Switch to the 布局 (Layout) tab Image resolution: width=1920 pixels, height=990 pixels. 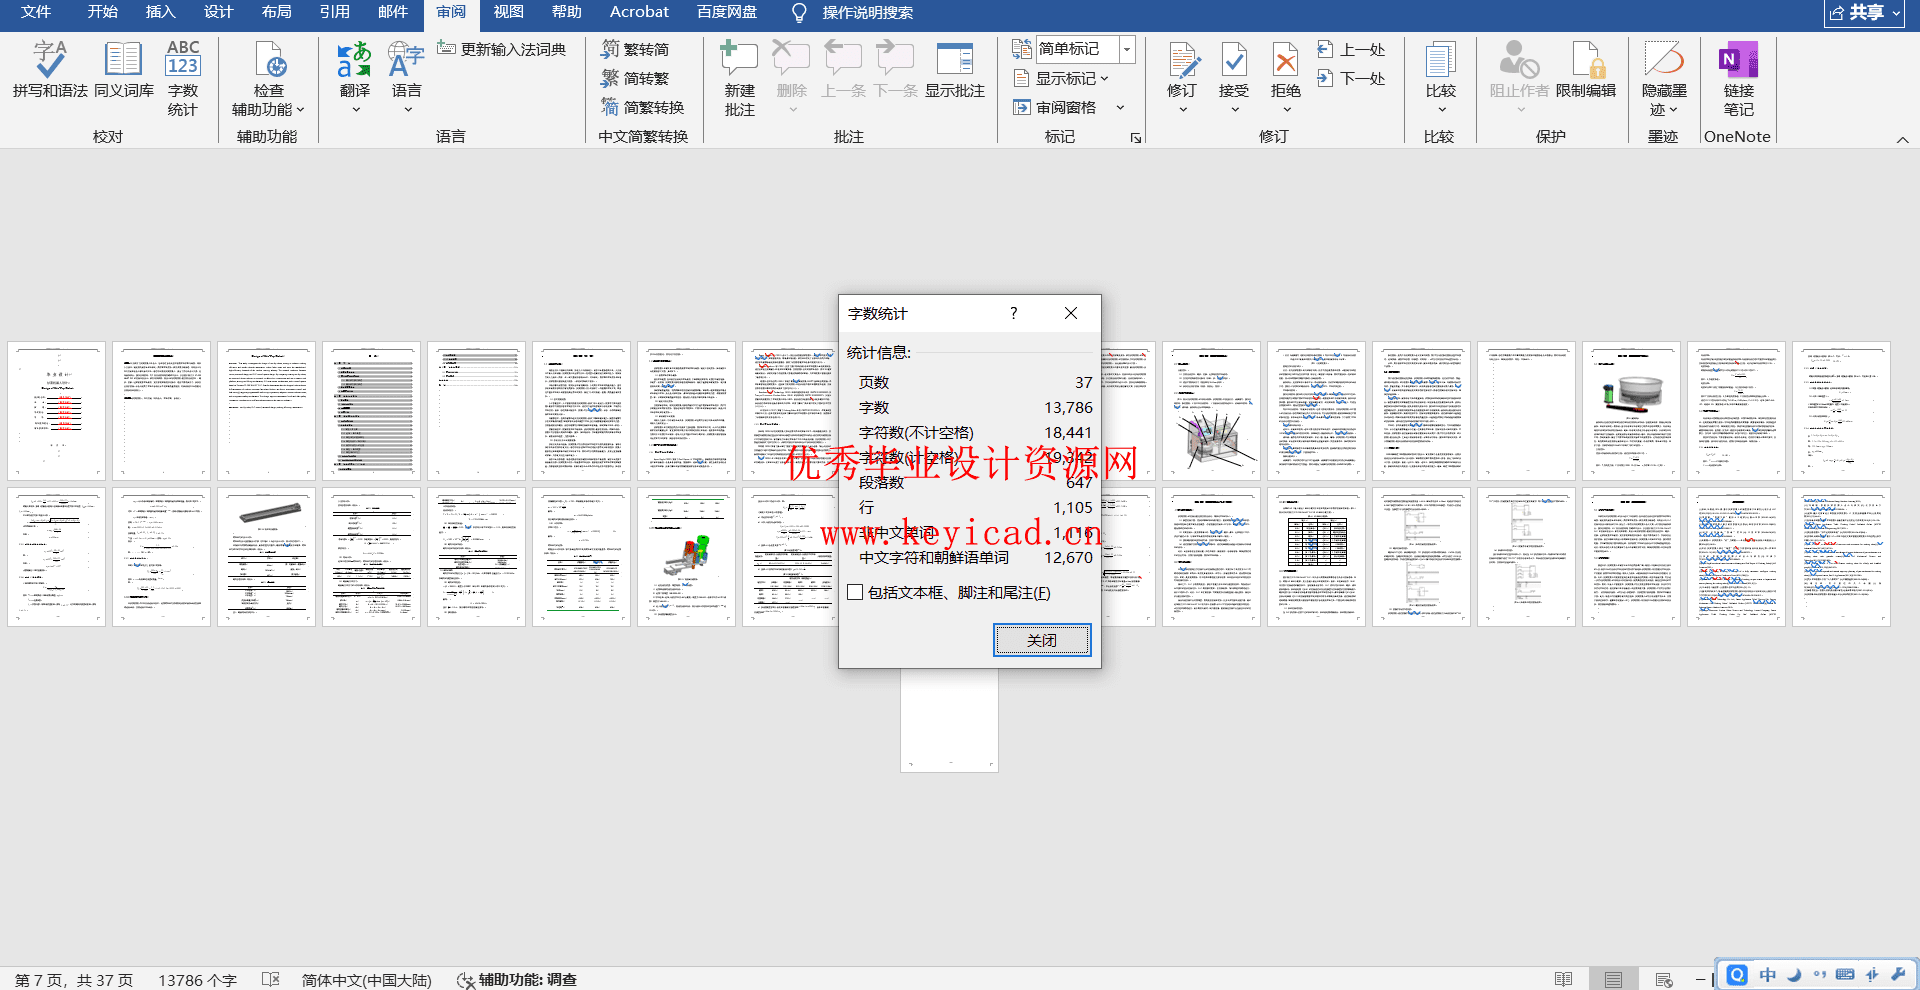tap(276, 12)
